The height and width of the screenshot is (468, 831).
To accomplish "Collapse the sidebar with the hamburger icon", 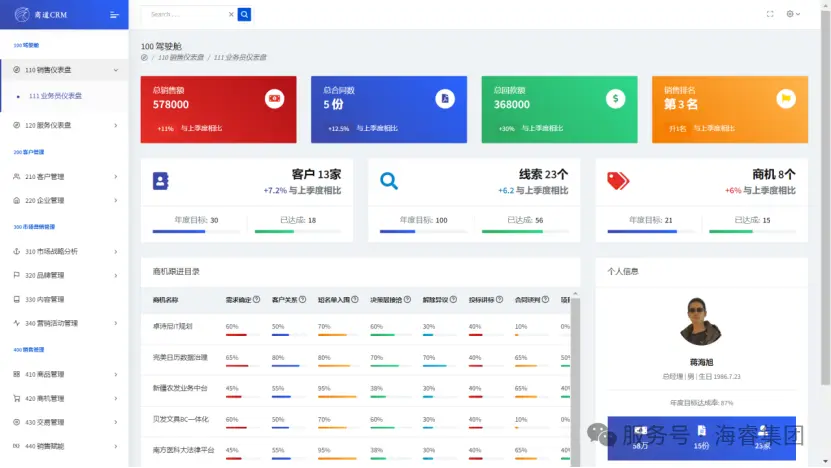I will (114, 14).
